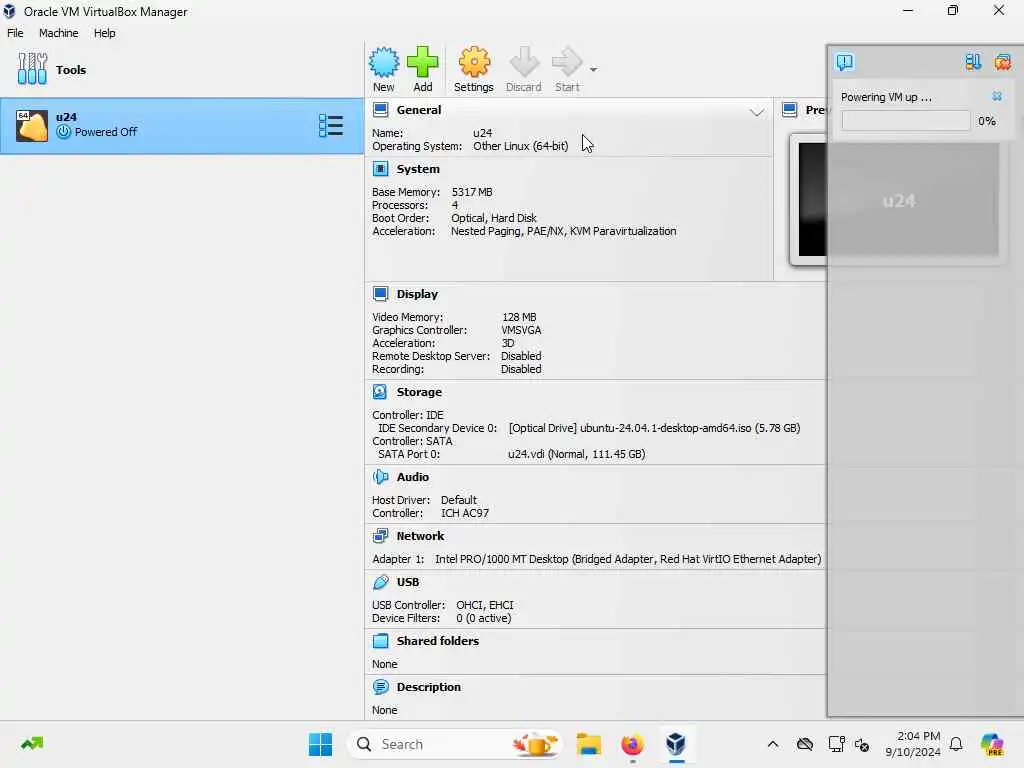Click the Boot Order value Optical, Hard Disk
This screenshot has height=768, width=1024.
click(494, 218)
